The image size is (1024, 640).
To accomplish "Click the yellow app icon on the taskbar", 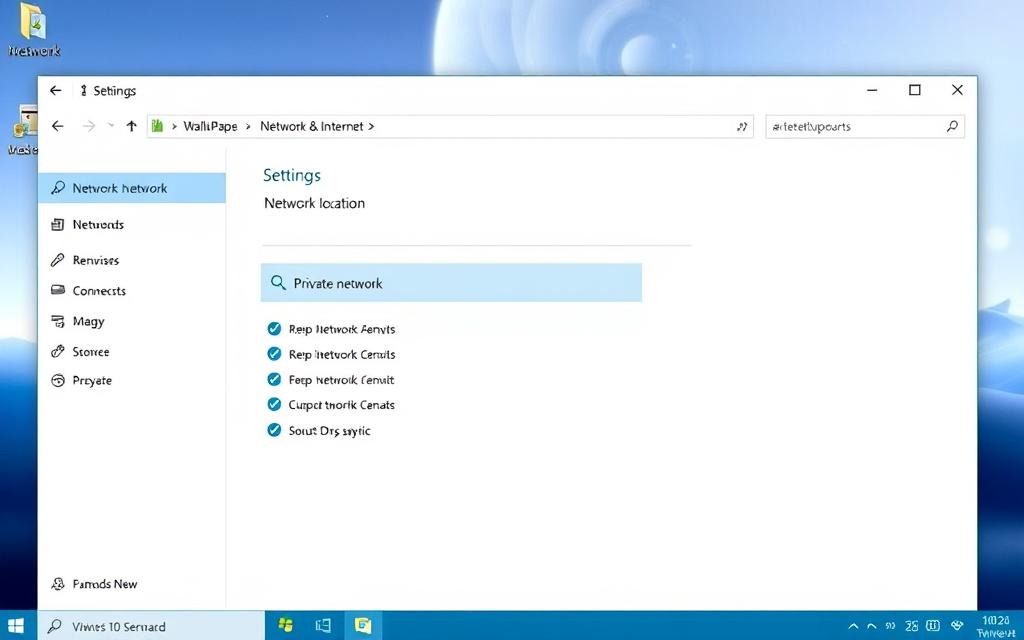I will tap(363, 626).
